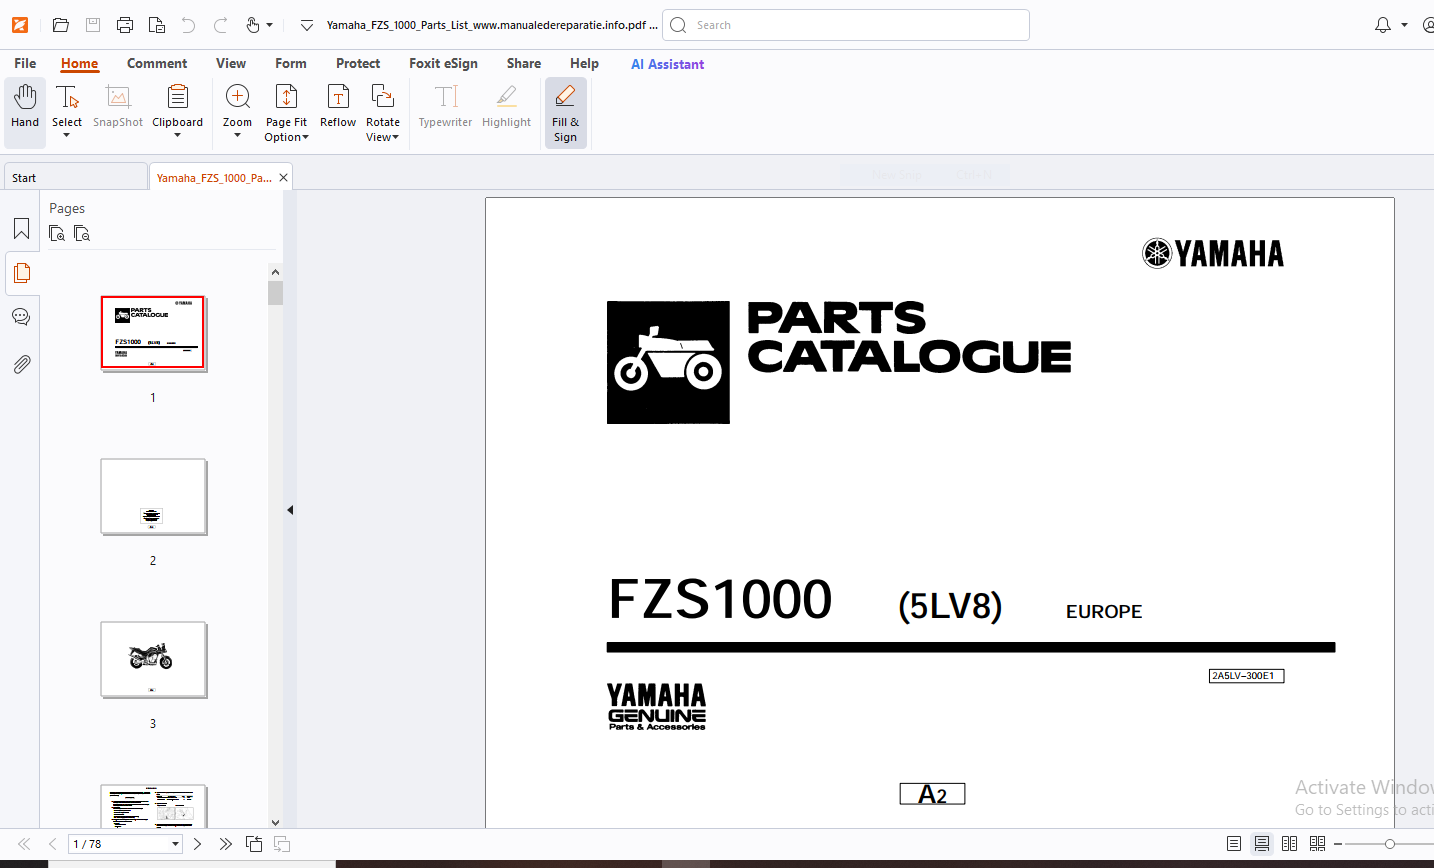Open the customize quick access toolbar arrow

(x=307, y=25)
